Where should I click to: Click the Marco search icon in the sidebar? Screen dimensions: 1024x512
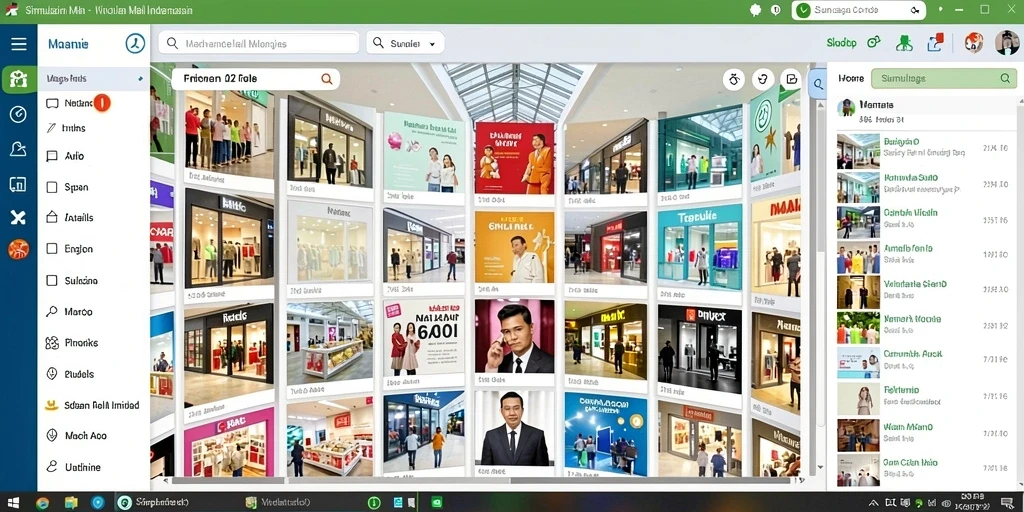pos(52,312)
